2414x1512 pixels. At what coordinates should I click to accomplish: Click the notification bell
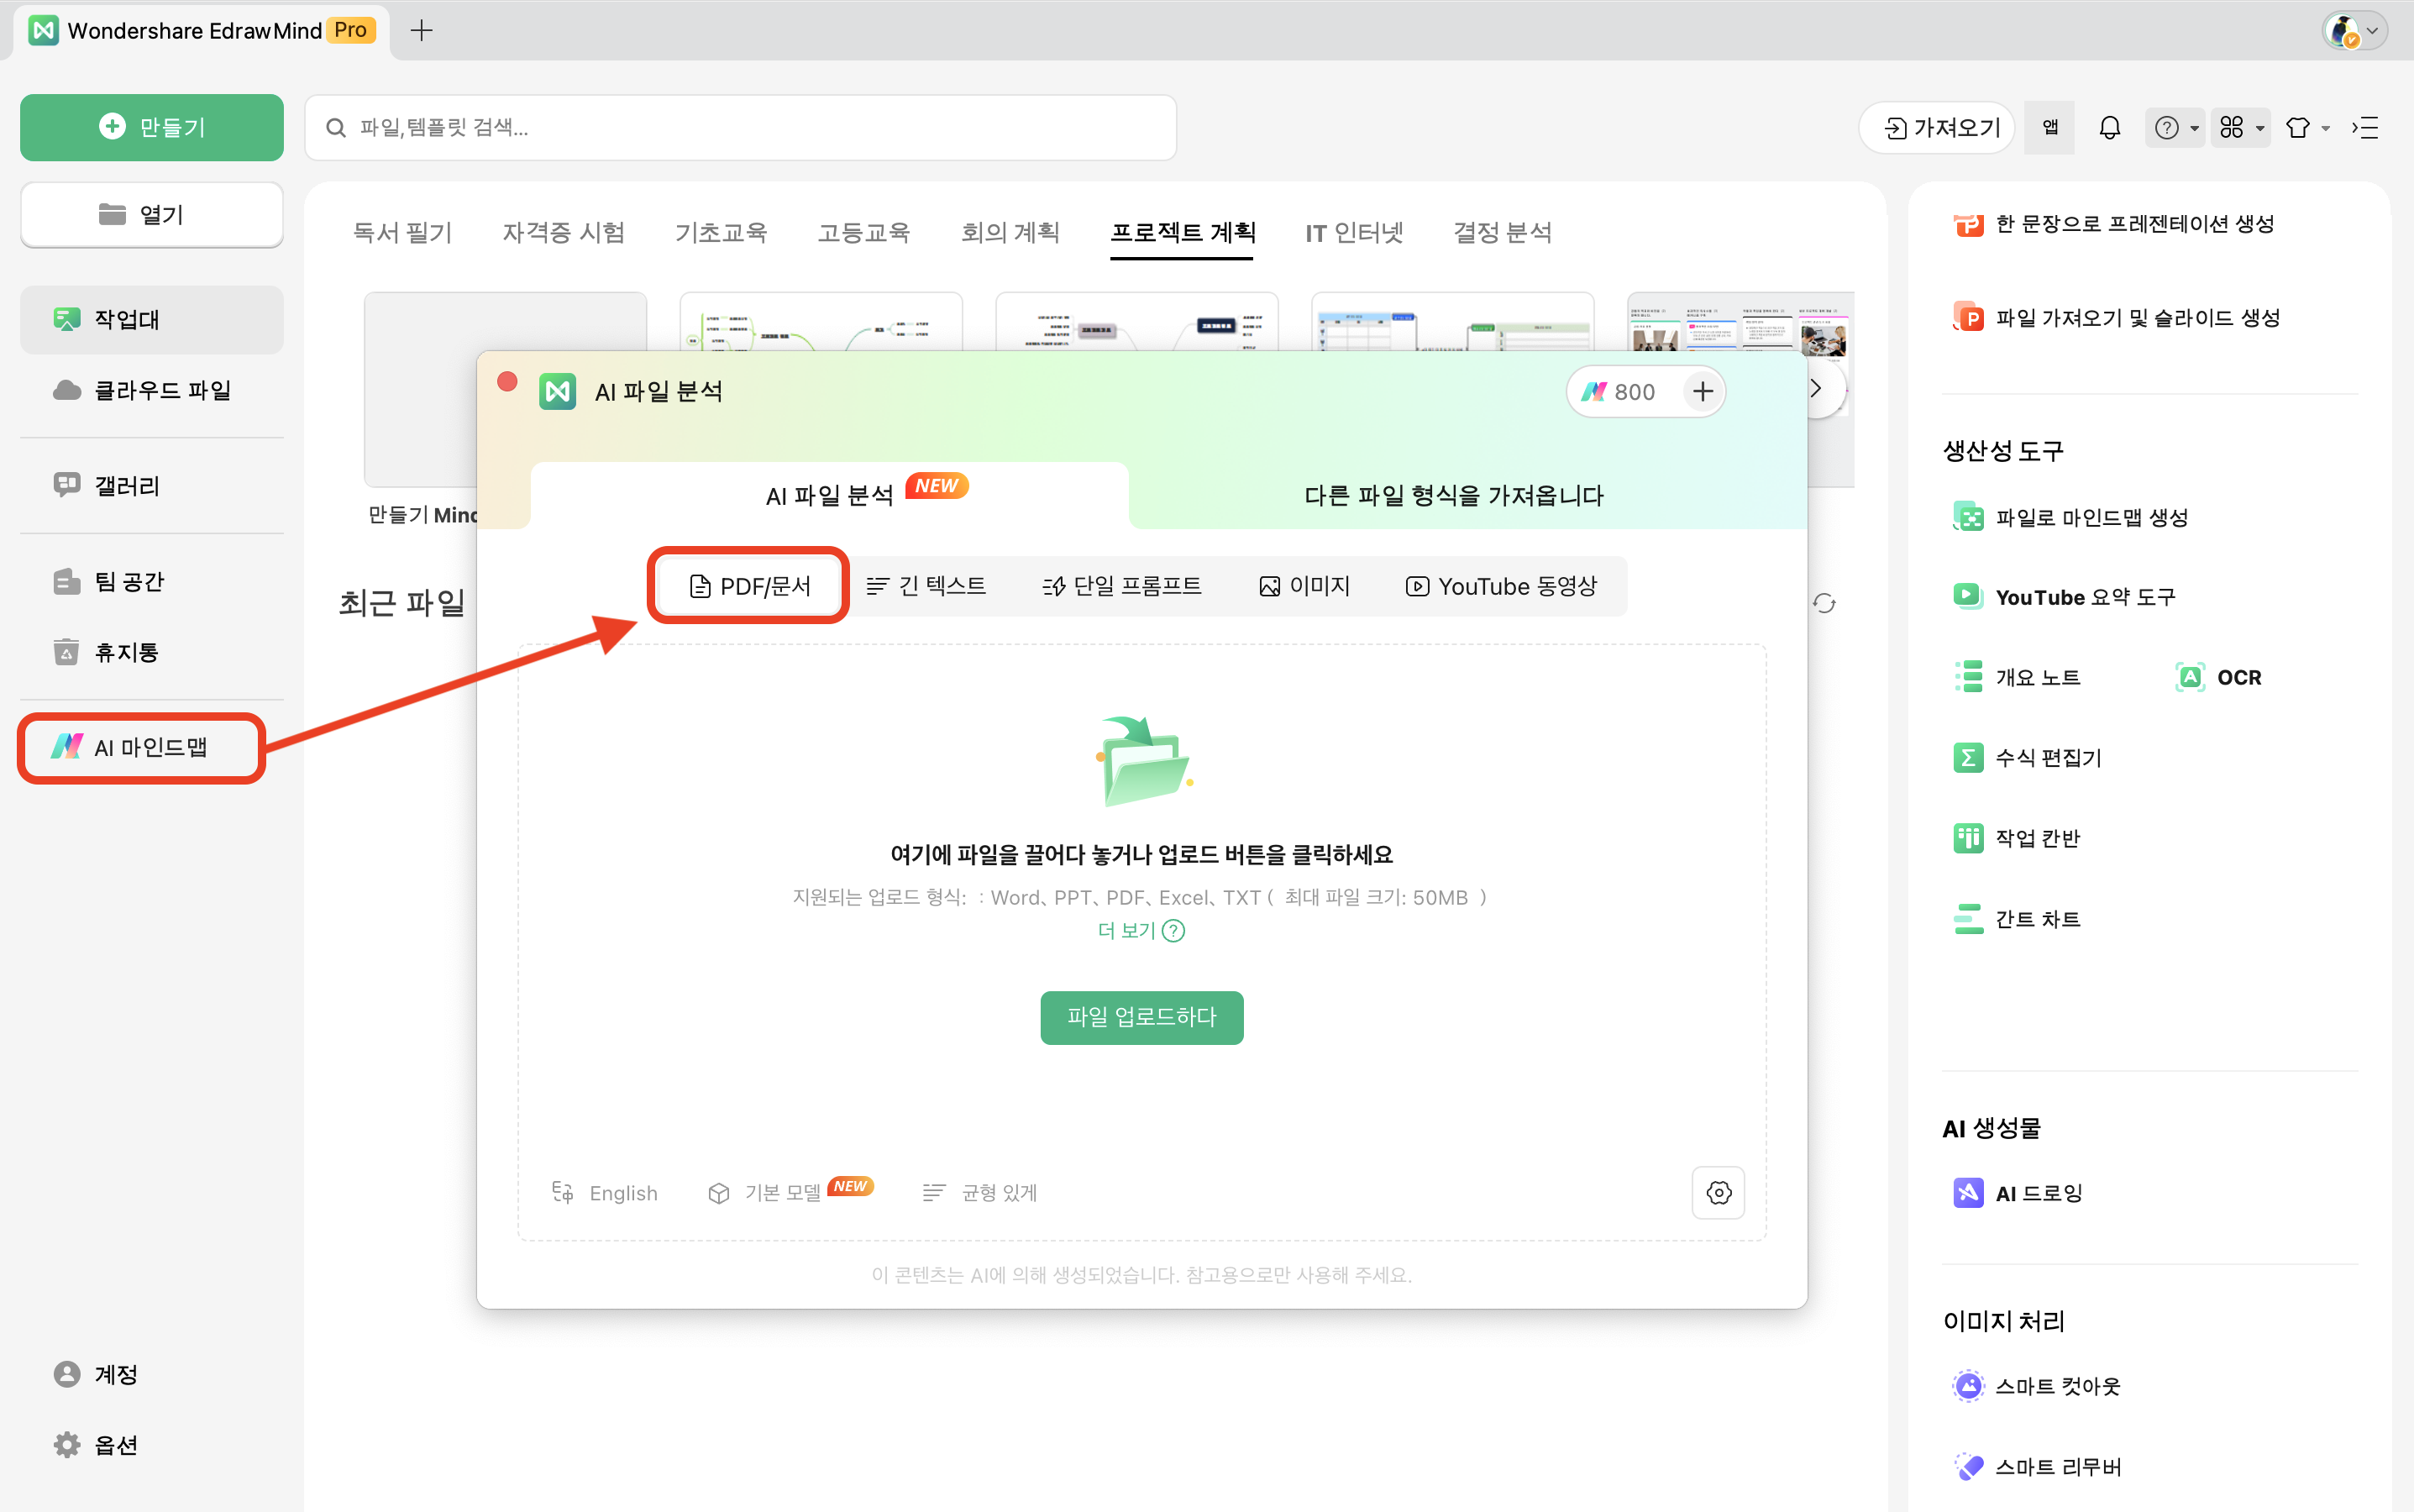pos(2108,127)
